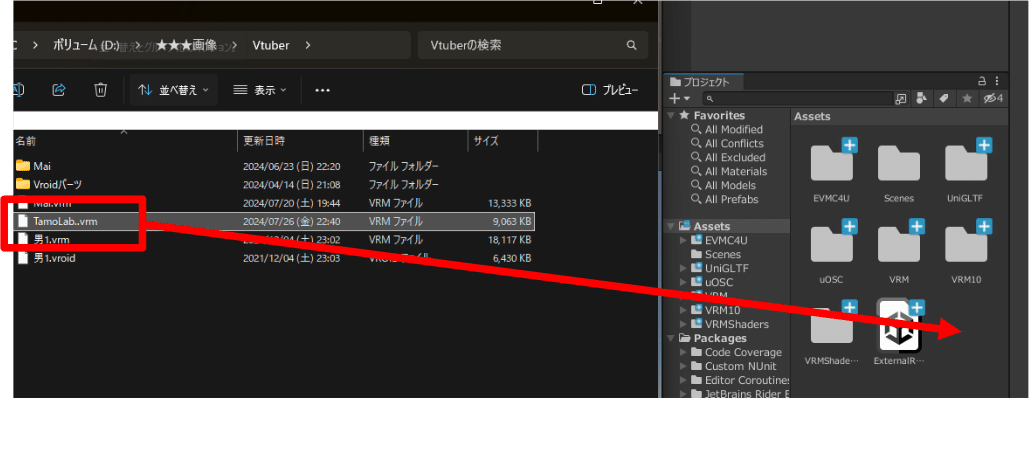1029x469 pixels.
Task: Select All Models saved search
Action: 730,186
